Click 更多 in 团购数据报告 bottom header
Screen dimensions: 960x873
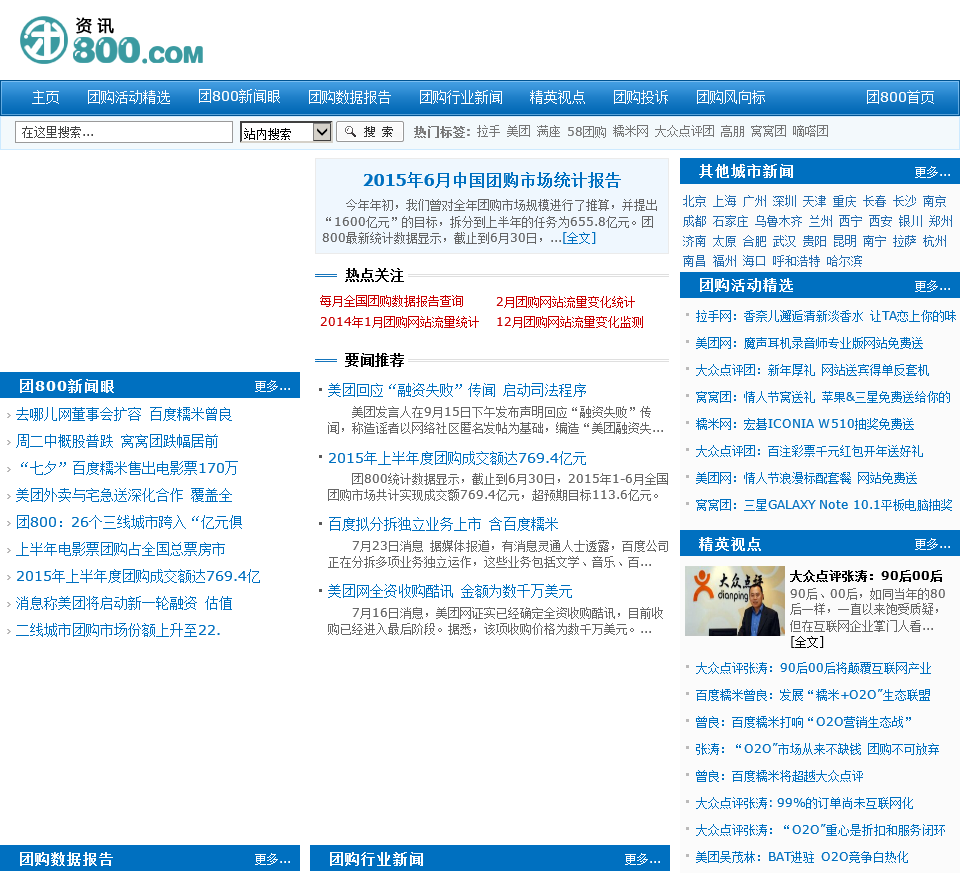pos(272,860)
